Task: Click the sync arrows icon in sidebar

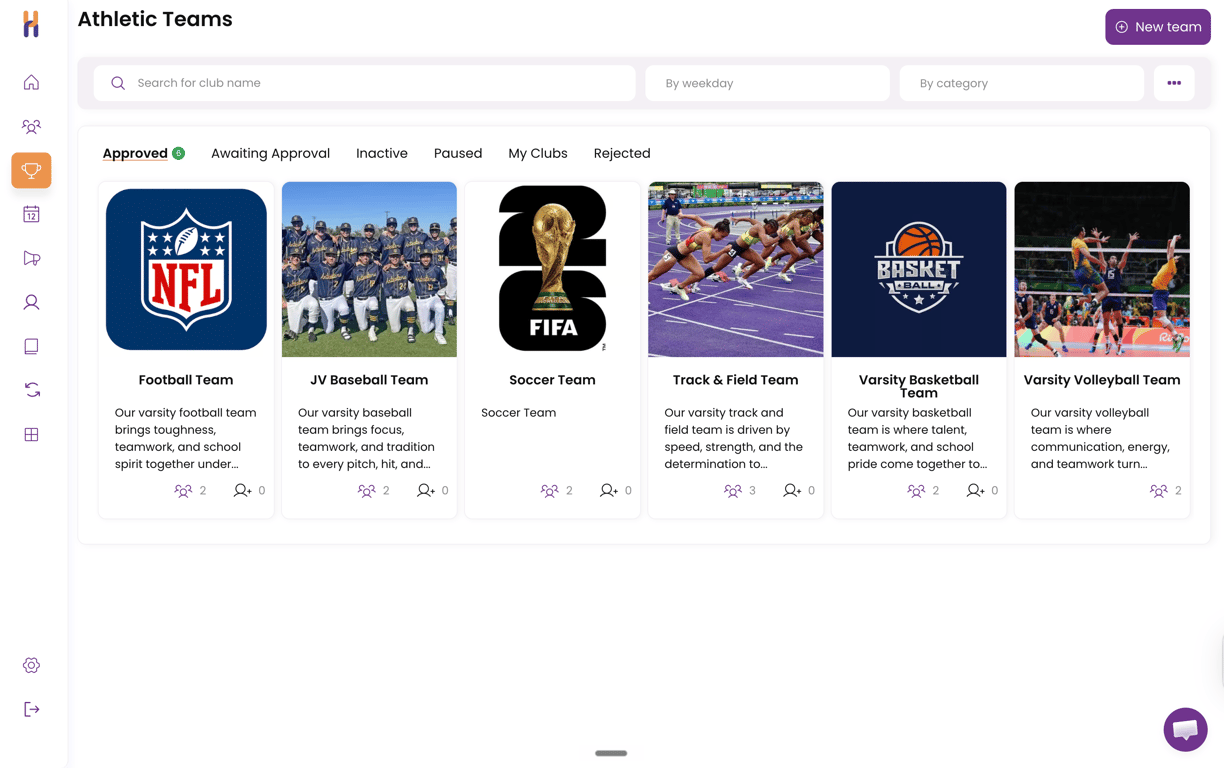Action: click(x=31, y=390)
